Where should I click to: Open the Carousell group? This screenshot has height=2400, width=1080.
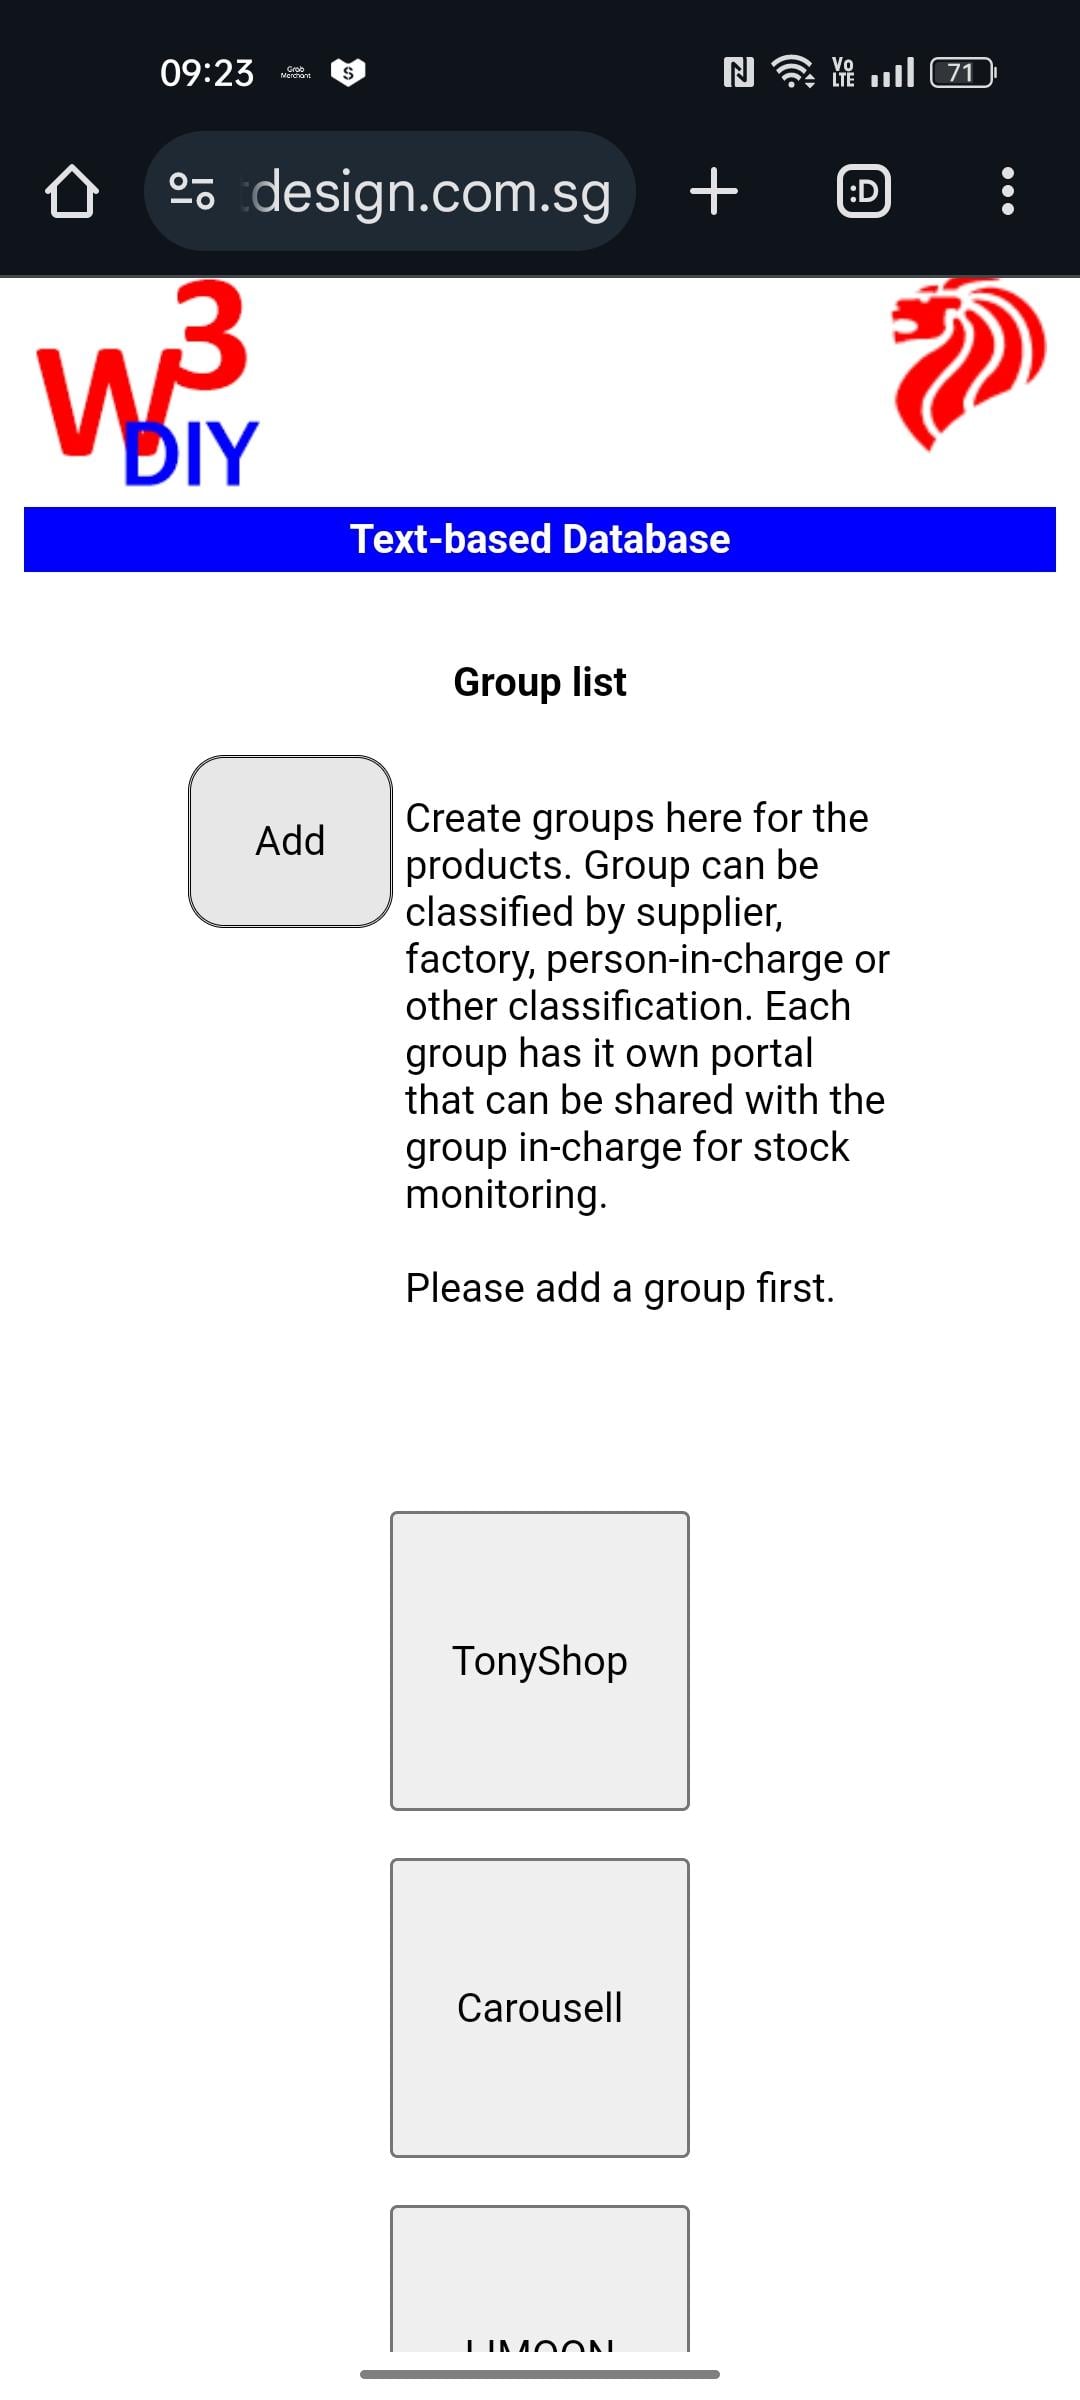[x=540, y=2008]
